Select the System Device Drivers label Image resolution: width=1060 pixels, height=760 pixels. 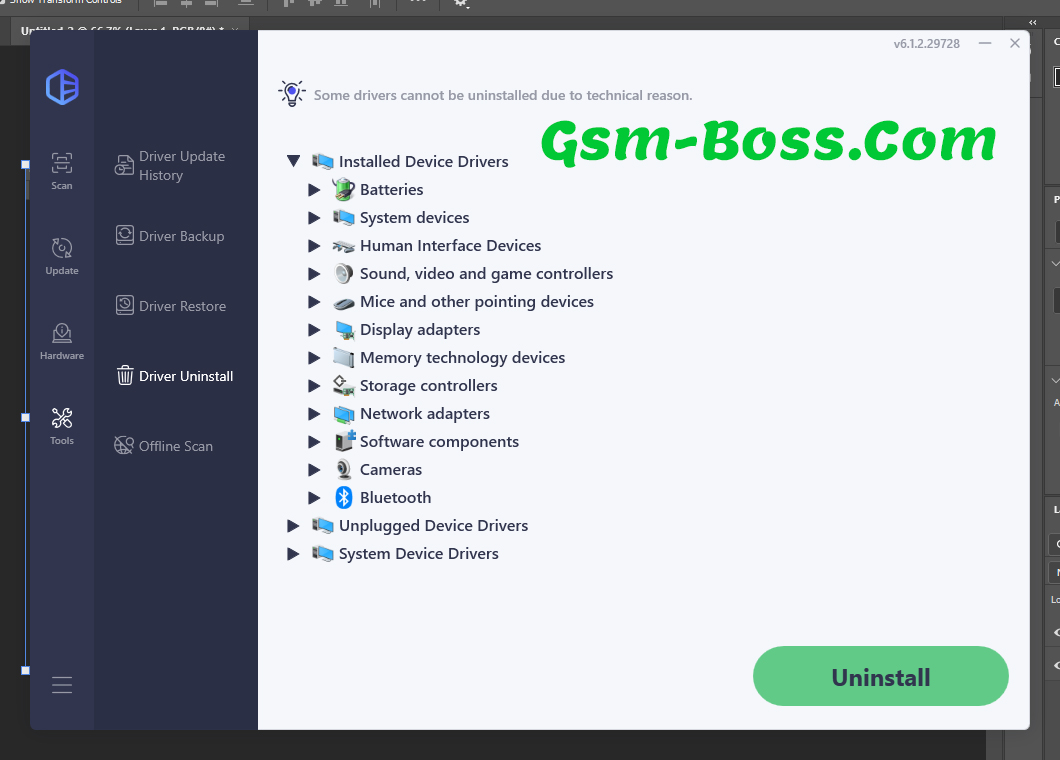click(418, 554)
